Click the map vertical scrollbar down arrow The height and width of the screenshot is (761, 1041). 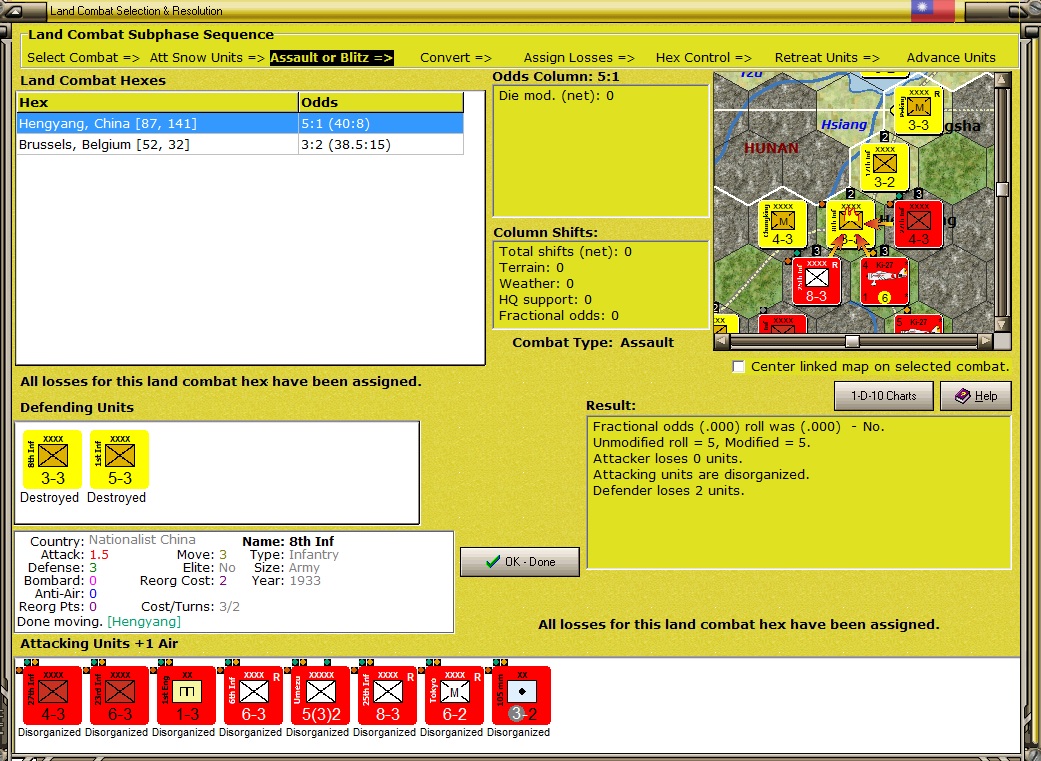tap(1002, 325)
